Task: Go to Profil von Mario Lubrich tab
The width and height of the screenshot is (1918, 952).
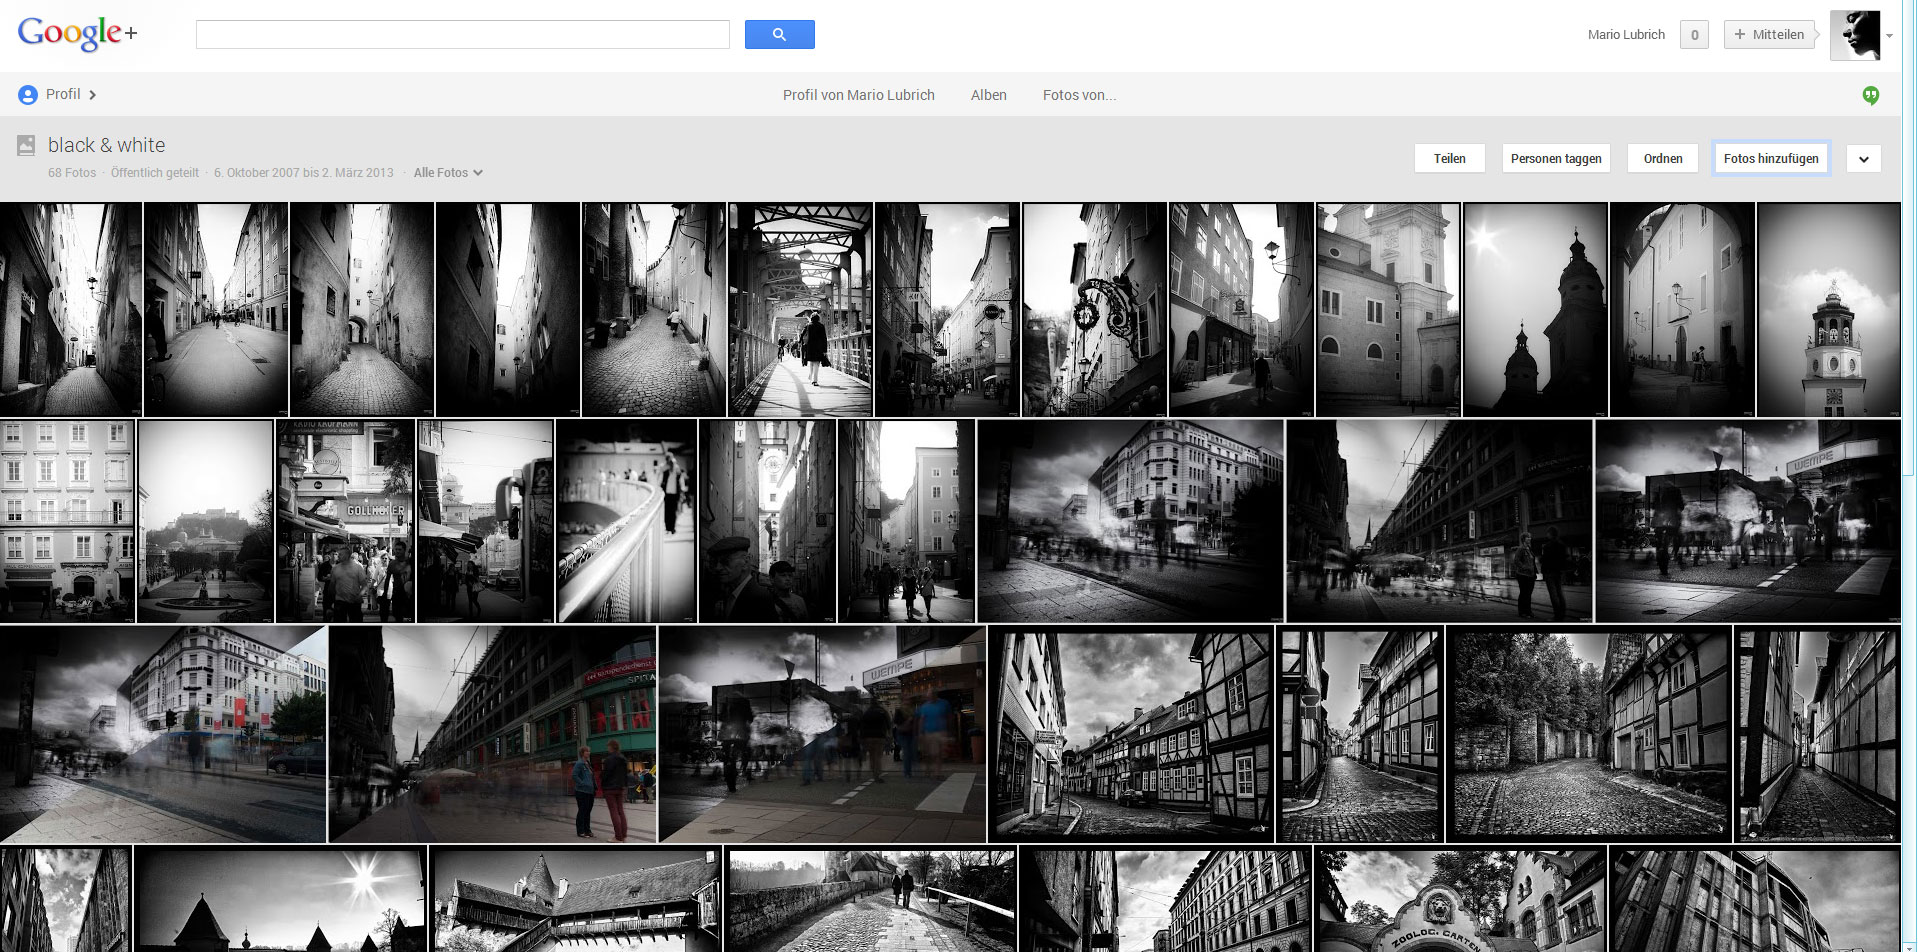Action: [x=858, y=95]
